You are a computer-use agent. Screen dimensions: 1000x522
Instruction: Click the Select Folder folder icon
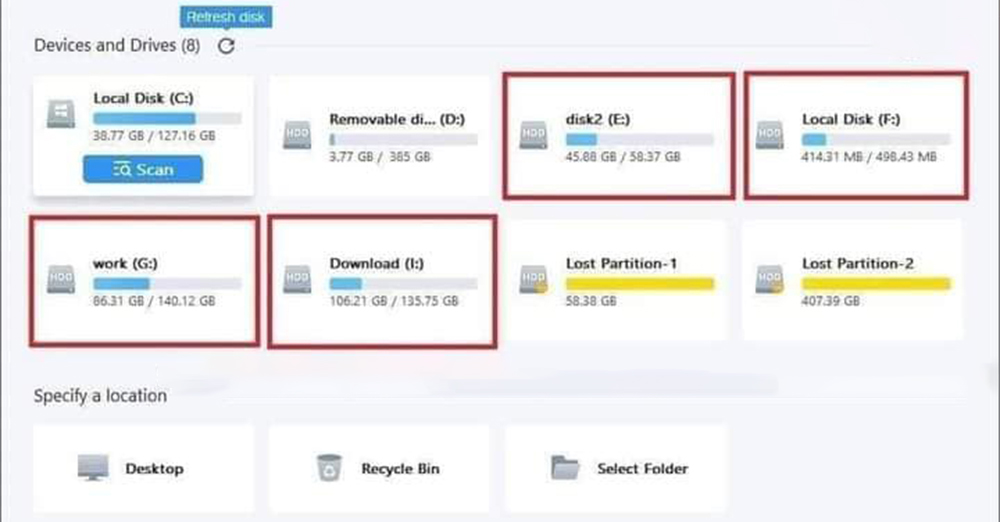point(565,468)
